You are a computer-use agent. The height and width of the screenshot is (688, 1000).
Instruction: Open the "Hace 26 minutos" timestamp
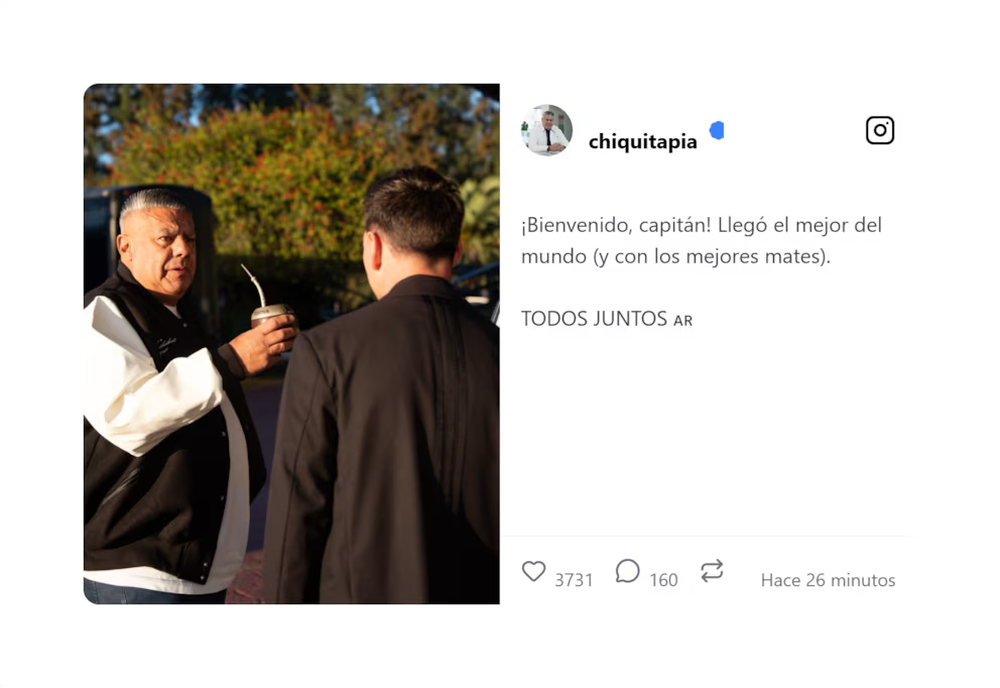point(828,580)
